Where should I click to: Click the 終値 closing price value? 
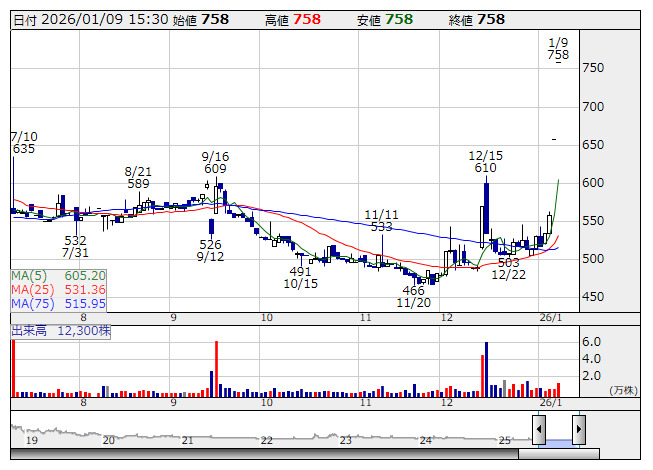pos(491,19)
